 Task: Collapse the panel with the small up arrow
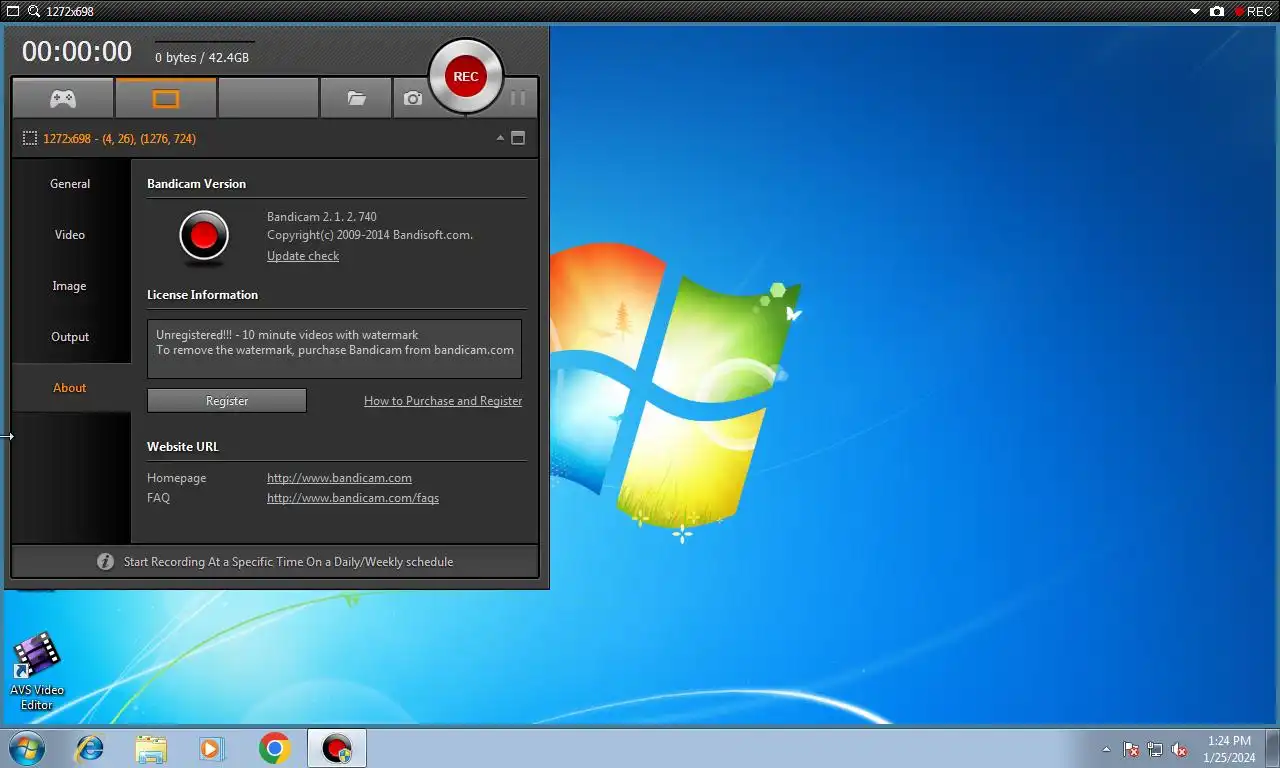tap(500, 138)
